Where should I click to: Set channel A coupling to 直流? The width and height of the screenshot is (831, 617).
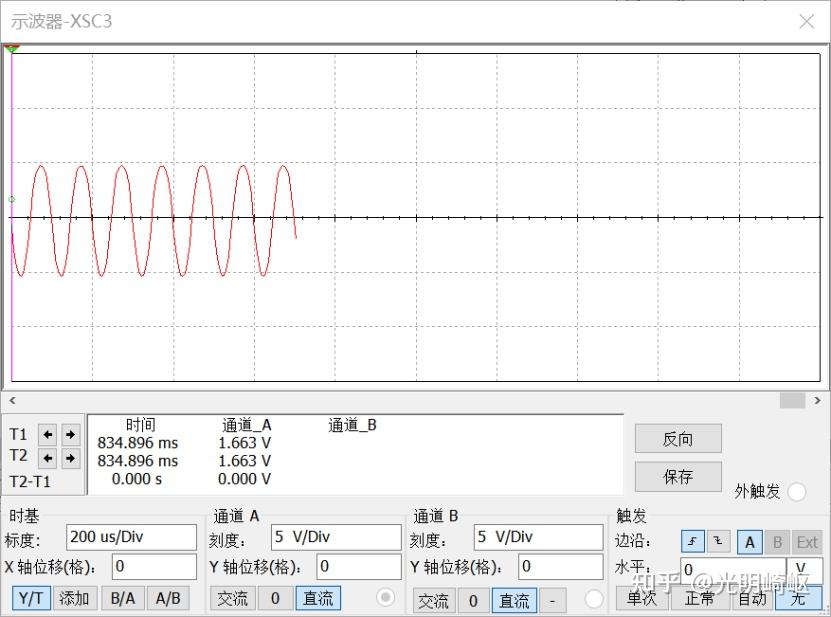(318, 598)
